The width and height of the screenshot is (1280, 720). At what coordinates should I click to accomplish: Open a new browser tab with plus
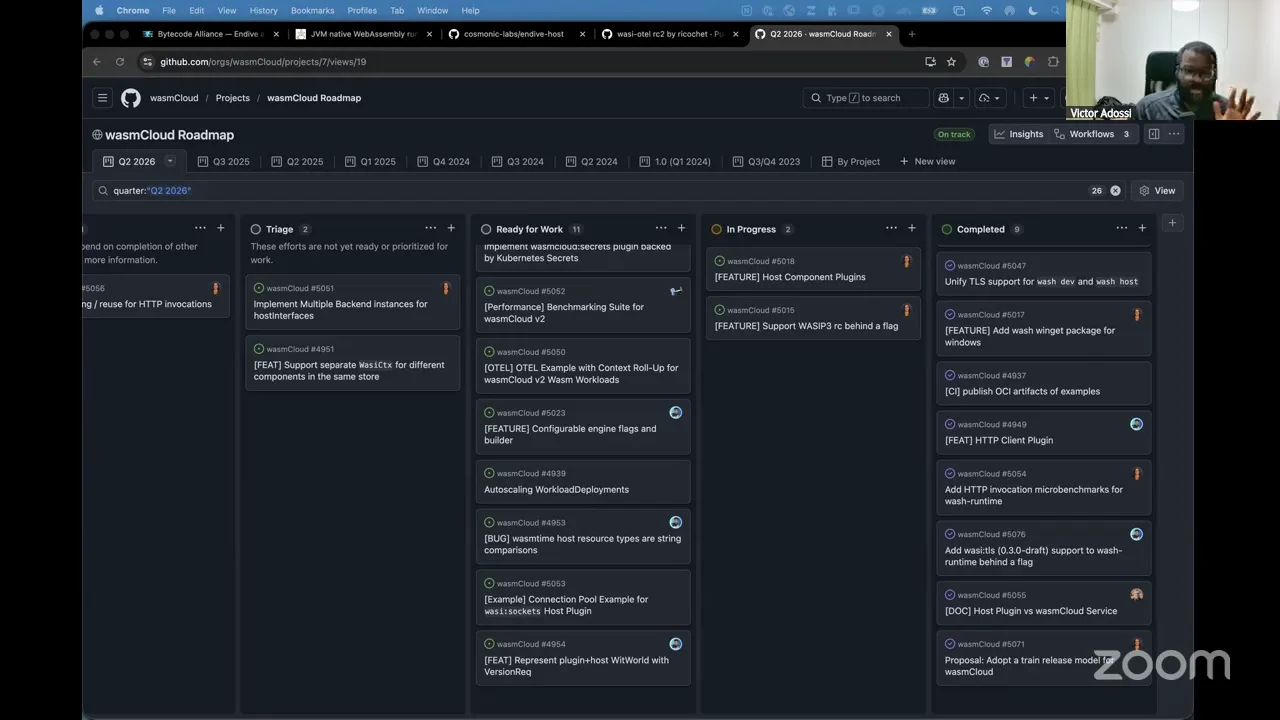911,34
